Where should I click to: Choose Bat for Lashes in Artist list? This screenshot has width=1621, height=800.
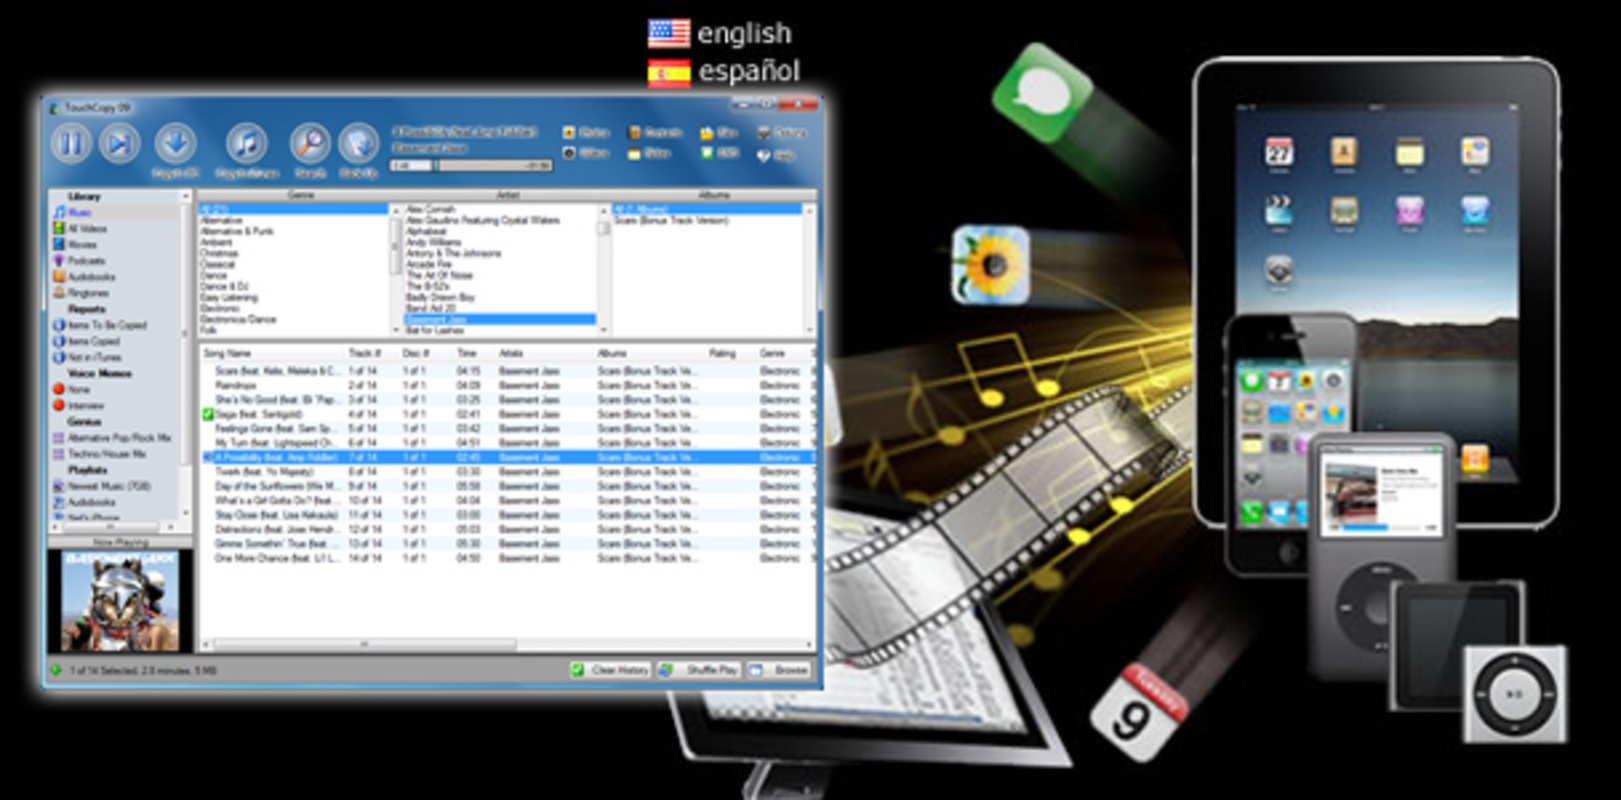pyautogui.click(x=435, y=330)
